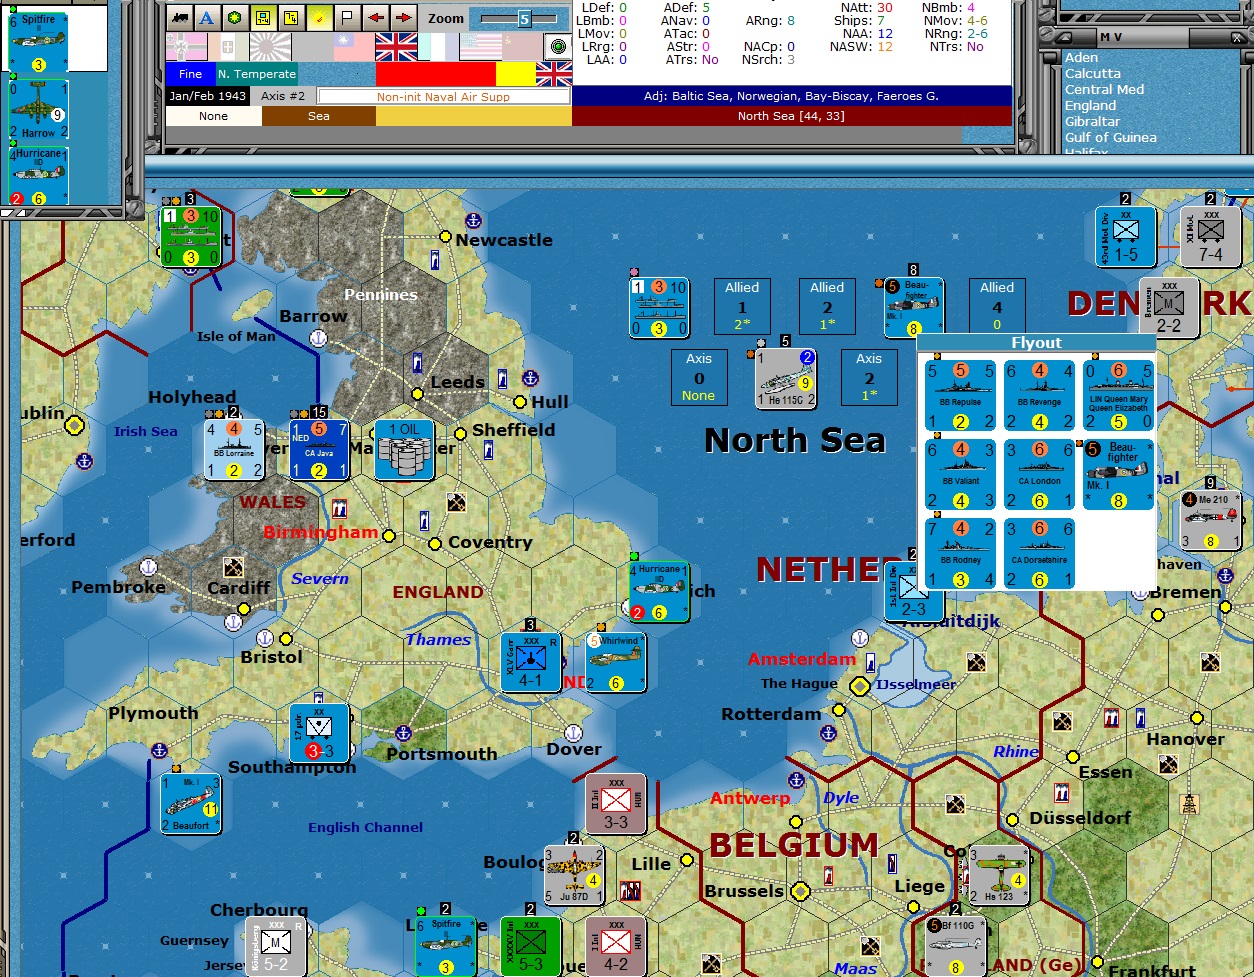Screen dimensions: 1254x977
Task: Click the Fine weather indicator
Action: 190,74
